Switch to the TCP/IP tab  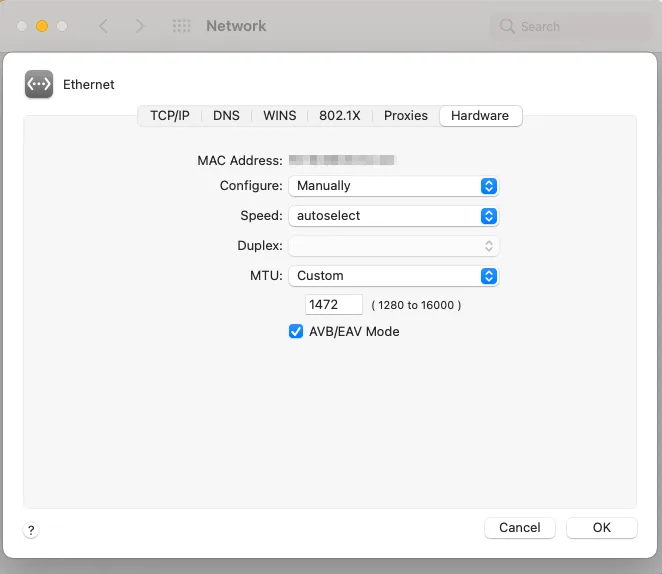click(170, 116)
